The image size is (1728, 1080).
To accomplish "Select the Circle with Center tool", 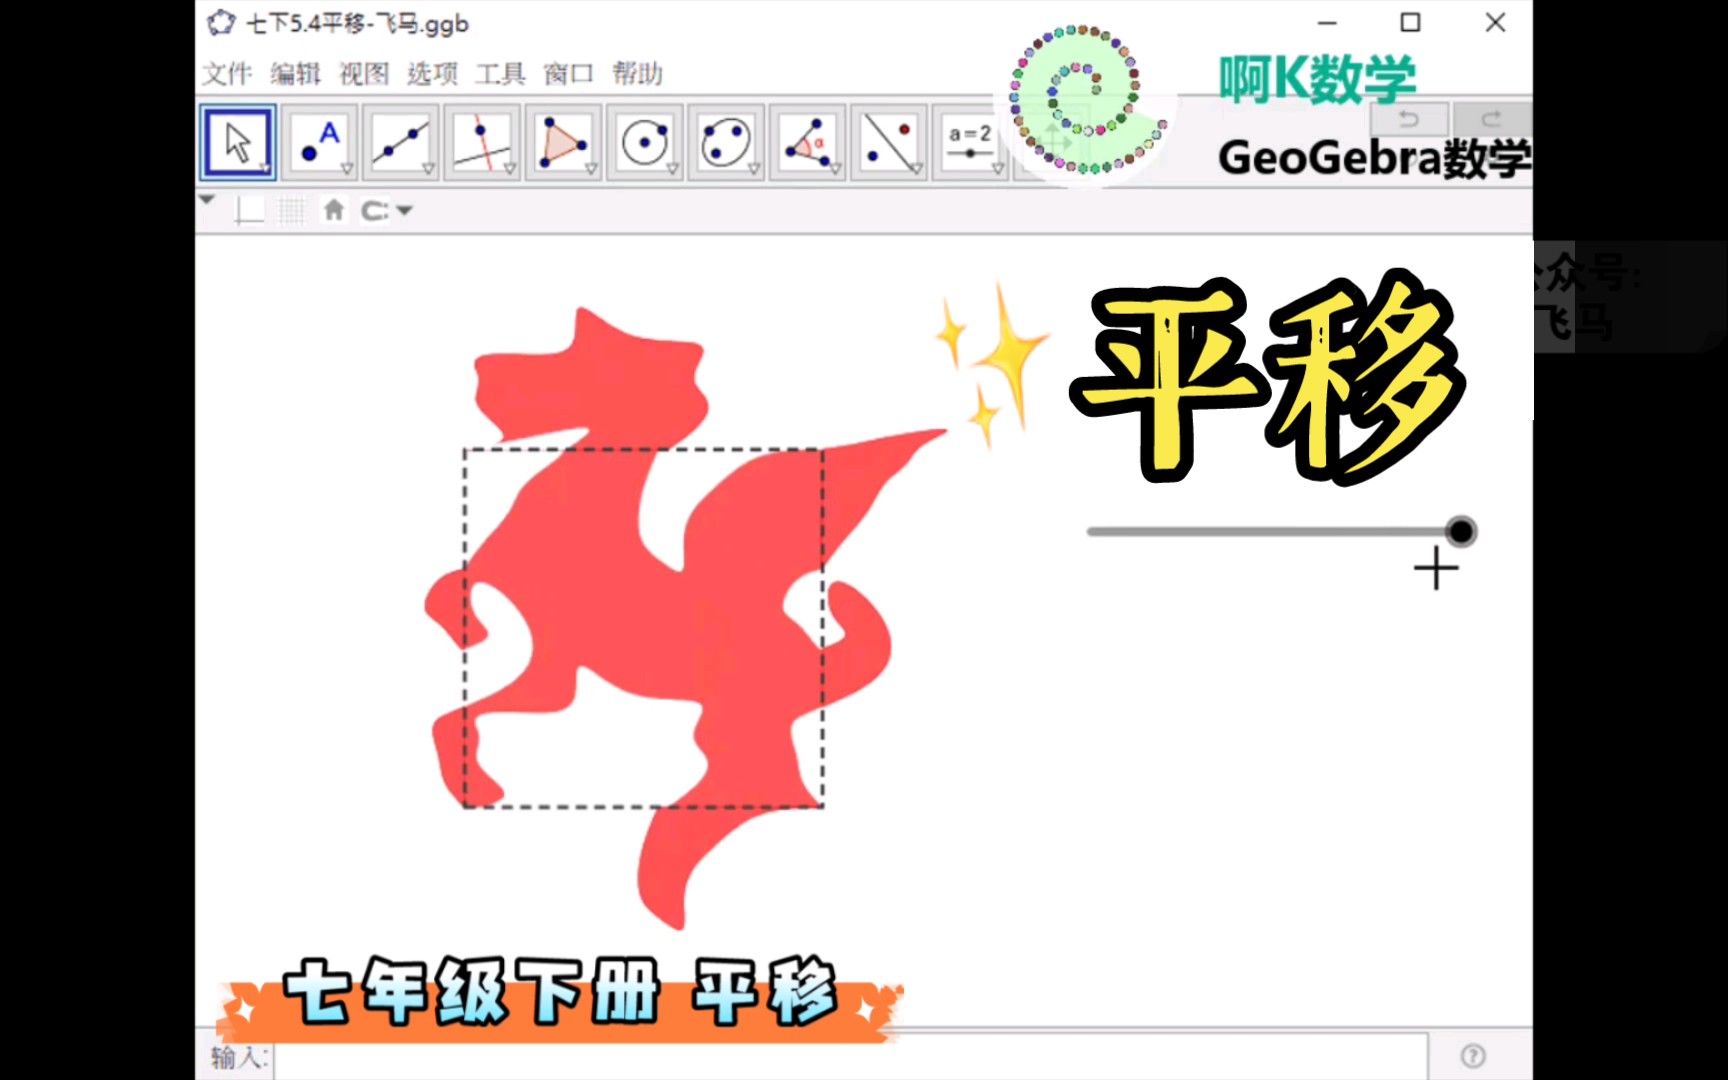I will (x=645, y=142).
